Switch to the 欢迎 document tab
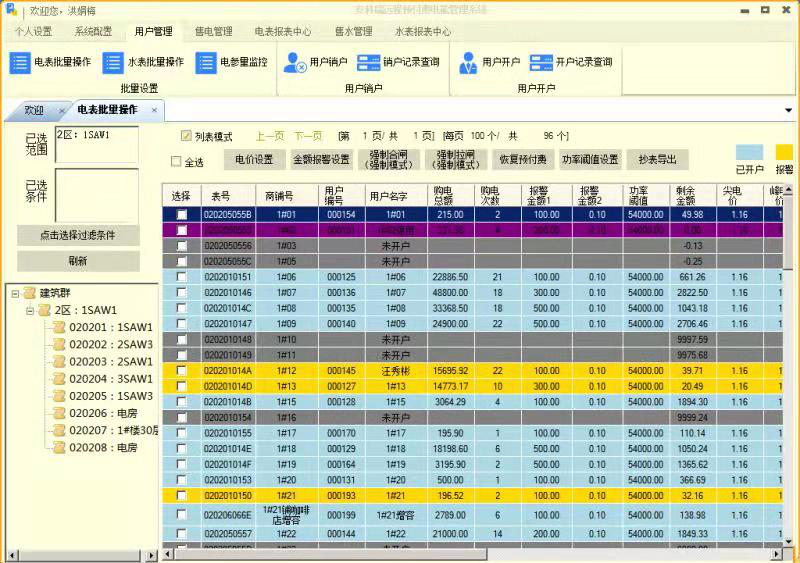 coord(35,110)
